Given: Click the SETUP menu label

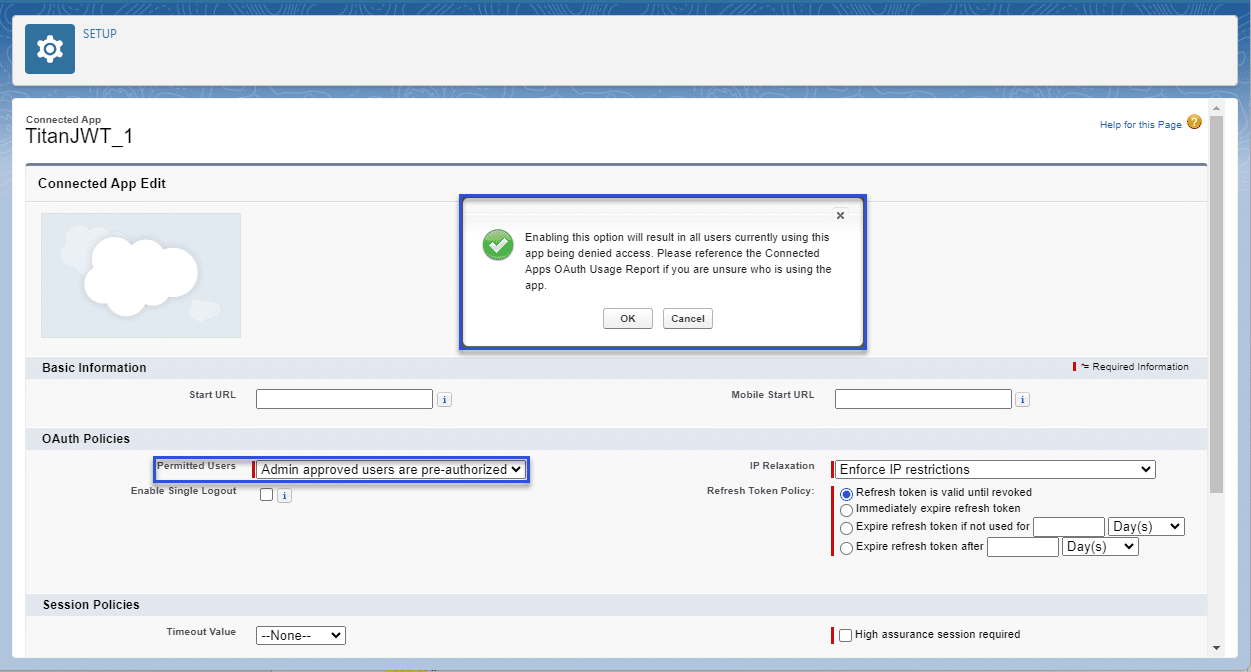Looking at the screenshot, I should 100,33.
